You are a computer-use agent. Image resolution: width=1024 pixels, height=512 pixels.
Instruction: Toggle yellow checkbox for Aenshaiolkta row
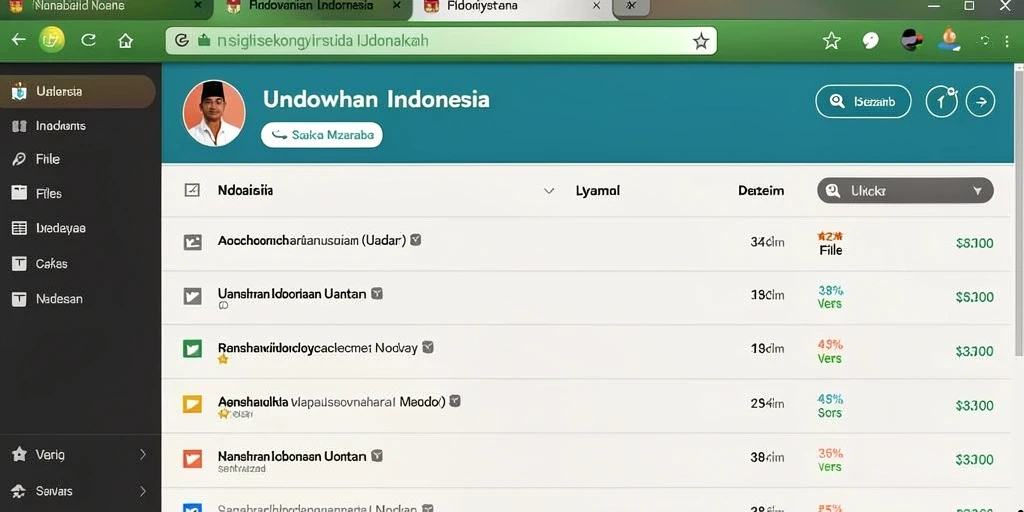click(192, 404)
